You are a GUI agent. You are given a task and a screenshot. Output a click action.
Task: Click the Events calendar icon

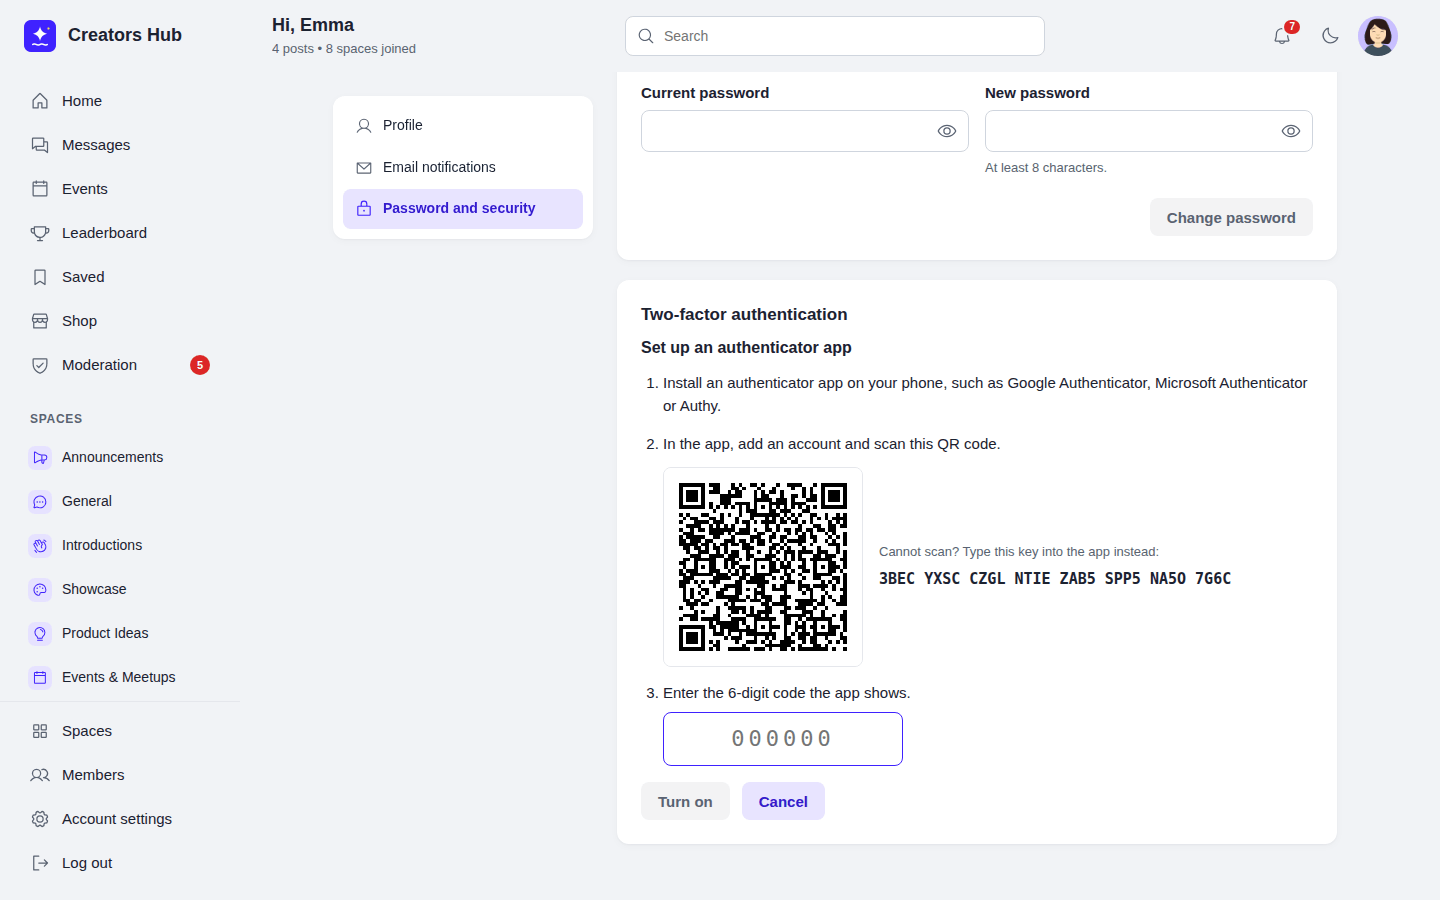point(40,189)
